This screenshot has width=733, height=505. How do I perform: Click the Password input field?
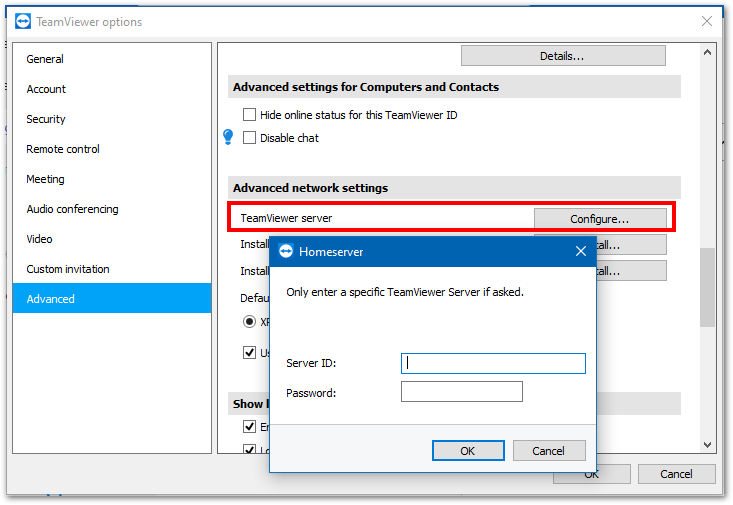pyautogui.click(x=461, y=392)
